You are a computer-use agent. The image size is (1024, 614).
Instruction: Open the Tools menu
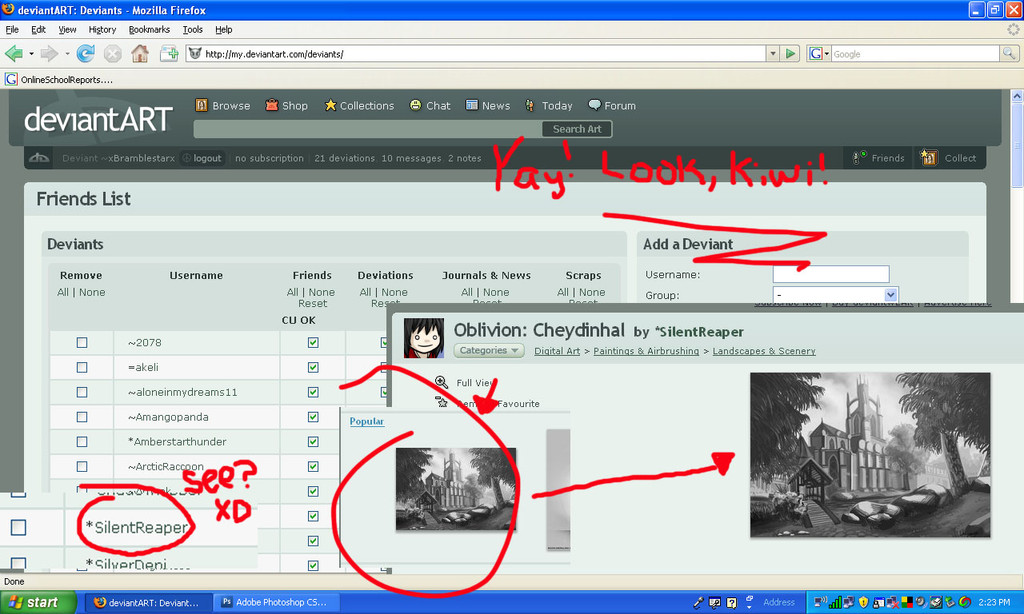click(x=193, y=29)
